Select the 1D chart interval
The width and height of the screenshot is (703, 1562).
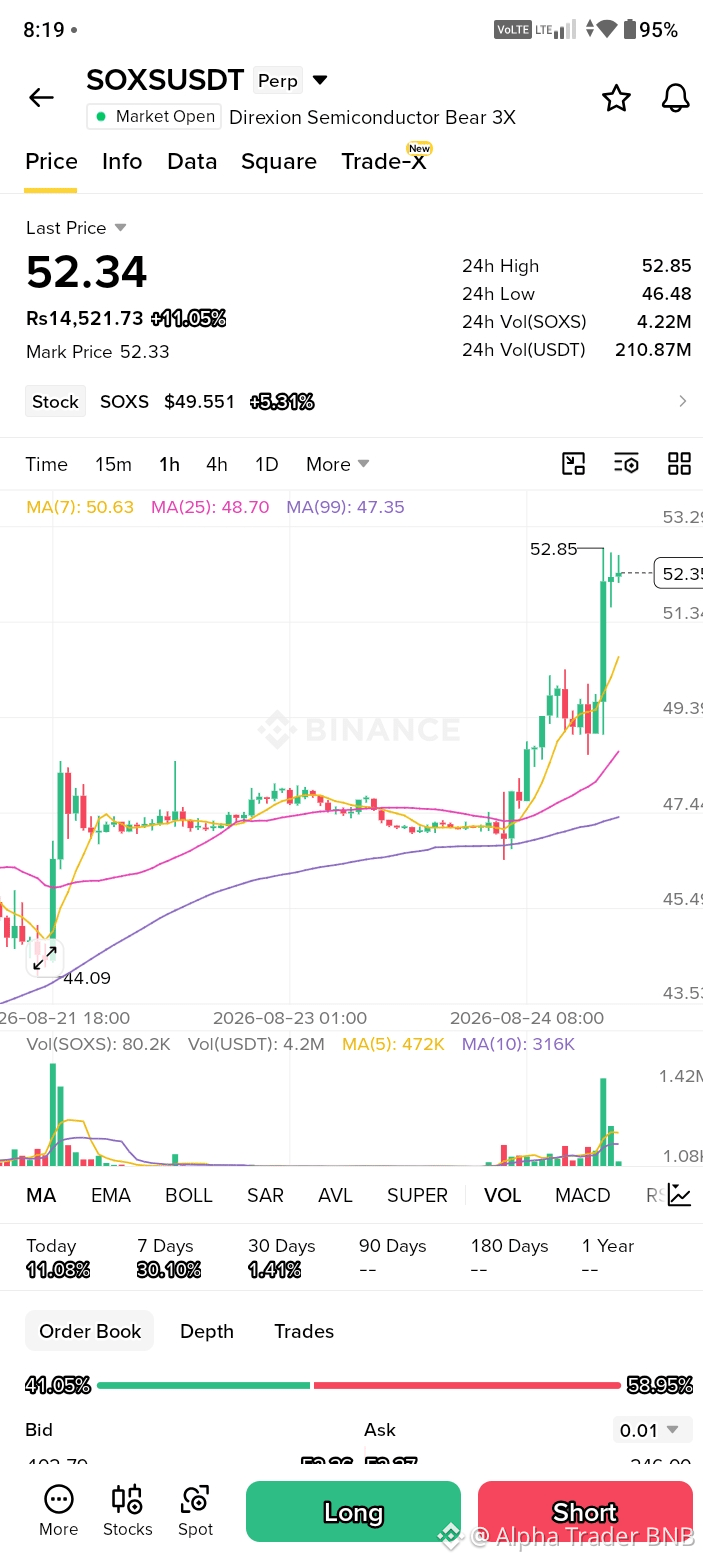(x=266, y=464)
